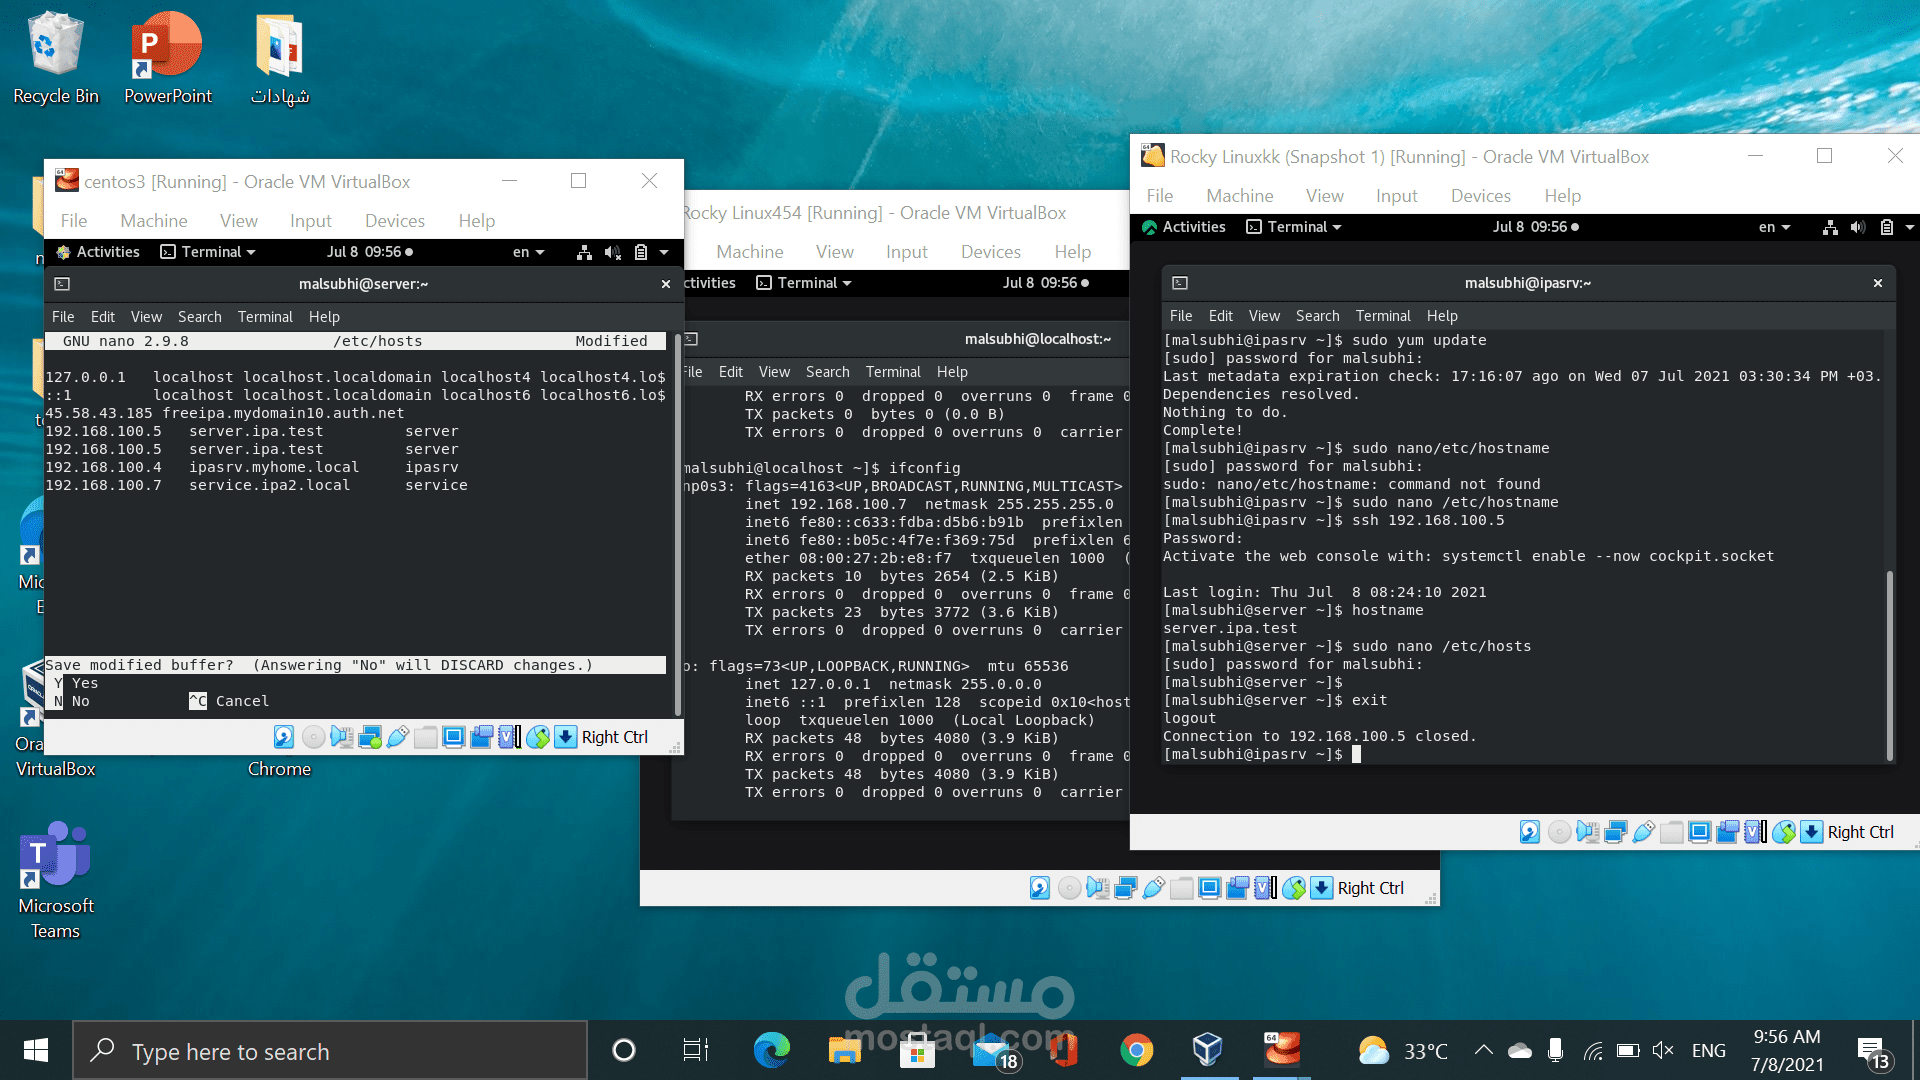Click terminal window icon left of malsubhi@ipasrv title

click(1180, 283)
